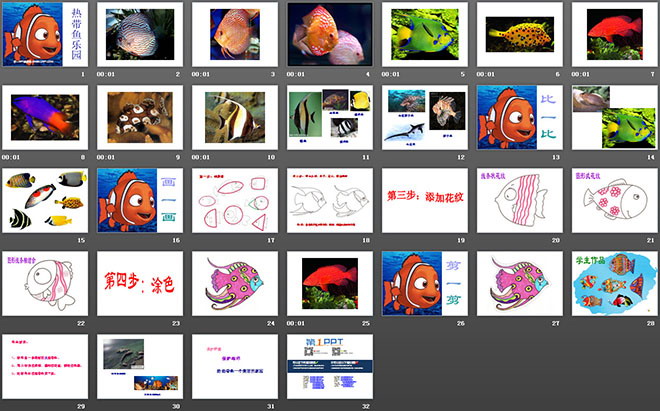Select slide 24 with colored pink fish
Viewport: 660px width, 411px height.
pos(235,283)
